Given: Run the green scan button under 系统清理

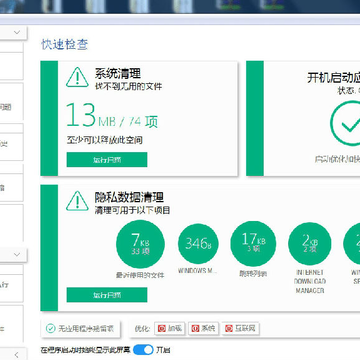Looking at the screenshot, I should [x=107, y=160].
